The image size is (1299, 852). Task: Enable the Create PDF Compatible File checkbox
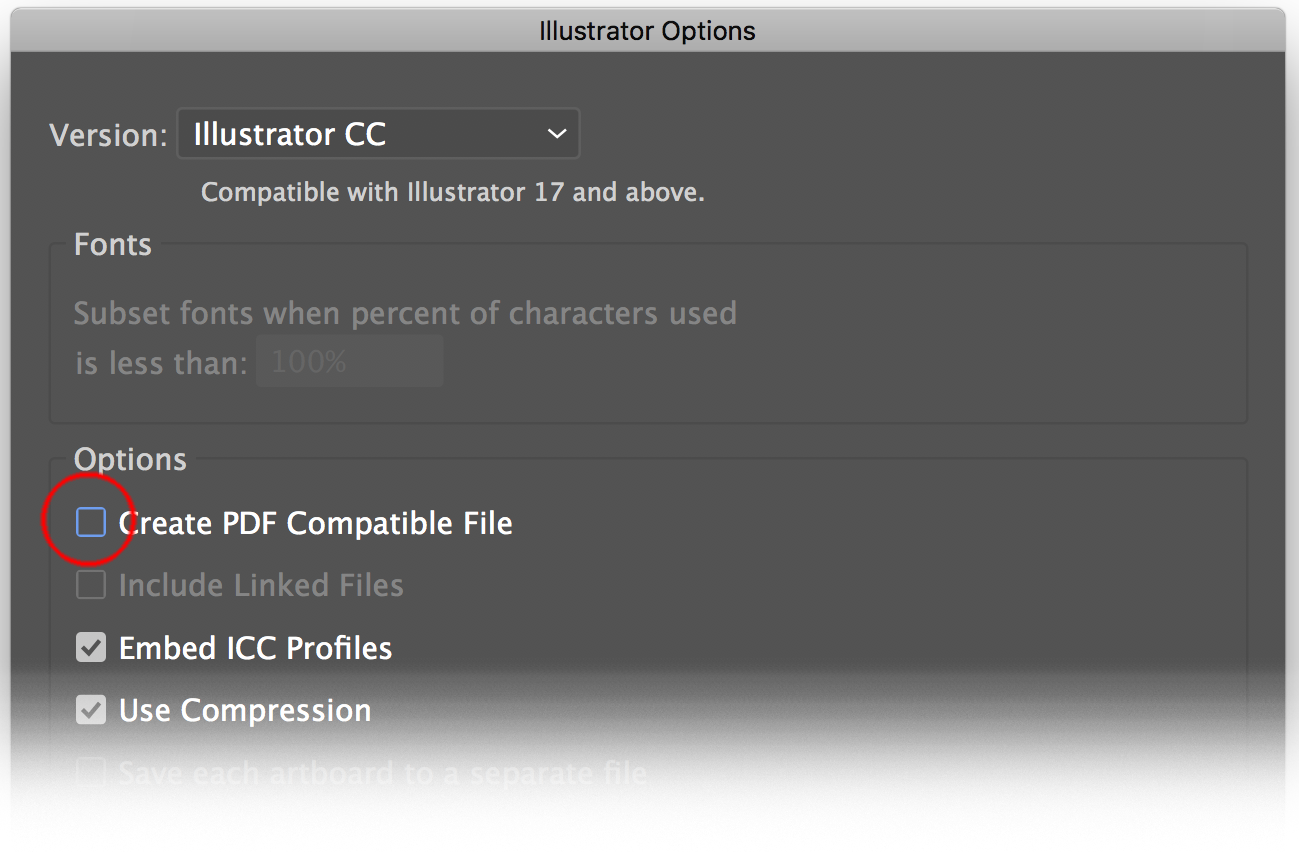[91, 522]
